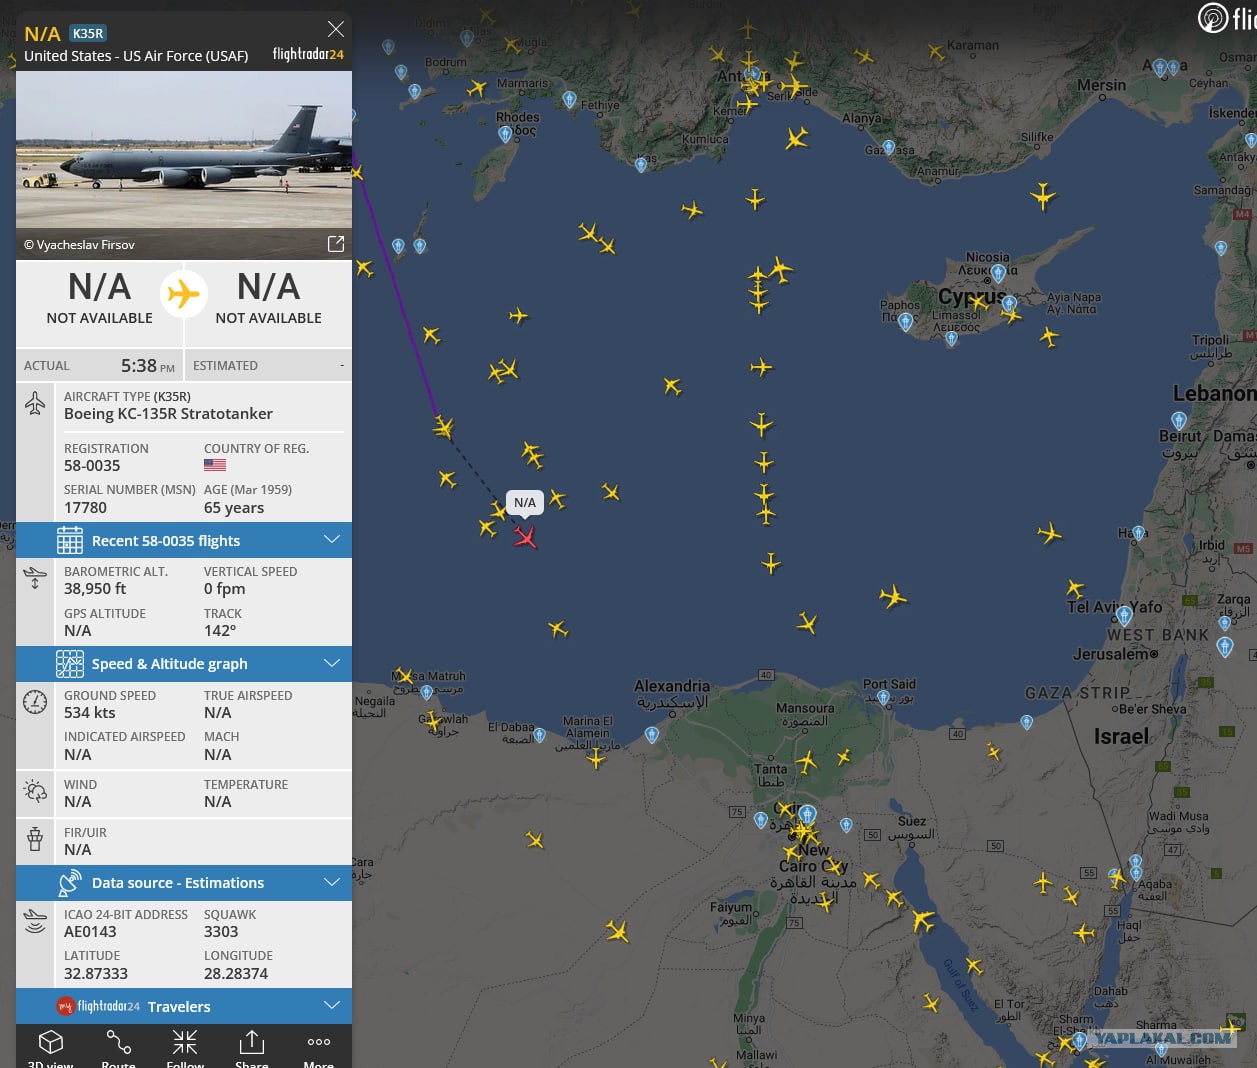Image resolution: width=1257 pixels, height=1068 pixels.
Task: Click the Bodrum airport pin
Action: tap(466, 39)
